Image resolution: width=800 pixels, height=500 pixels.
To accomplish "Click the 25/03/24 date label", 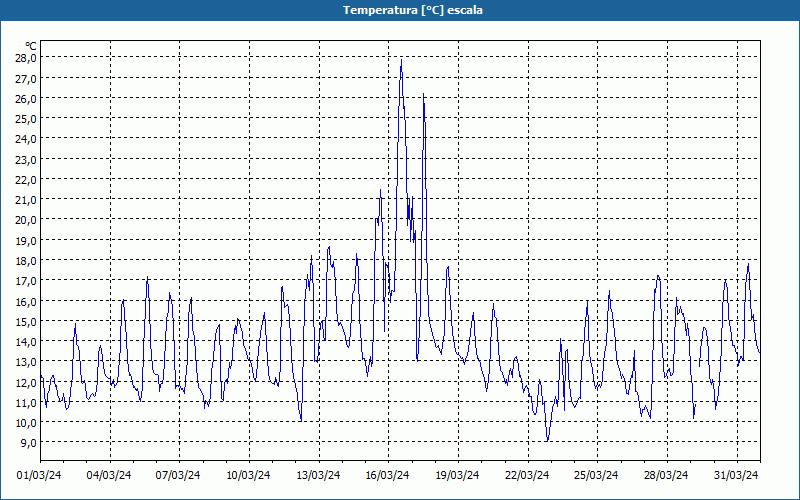I will coord(596,475).
